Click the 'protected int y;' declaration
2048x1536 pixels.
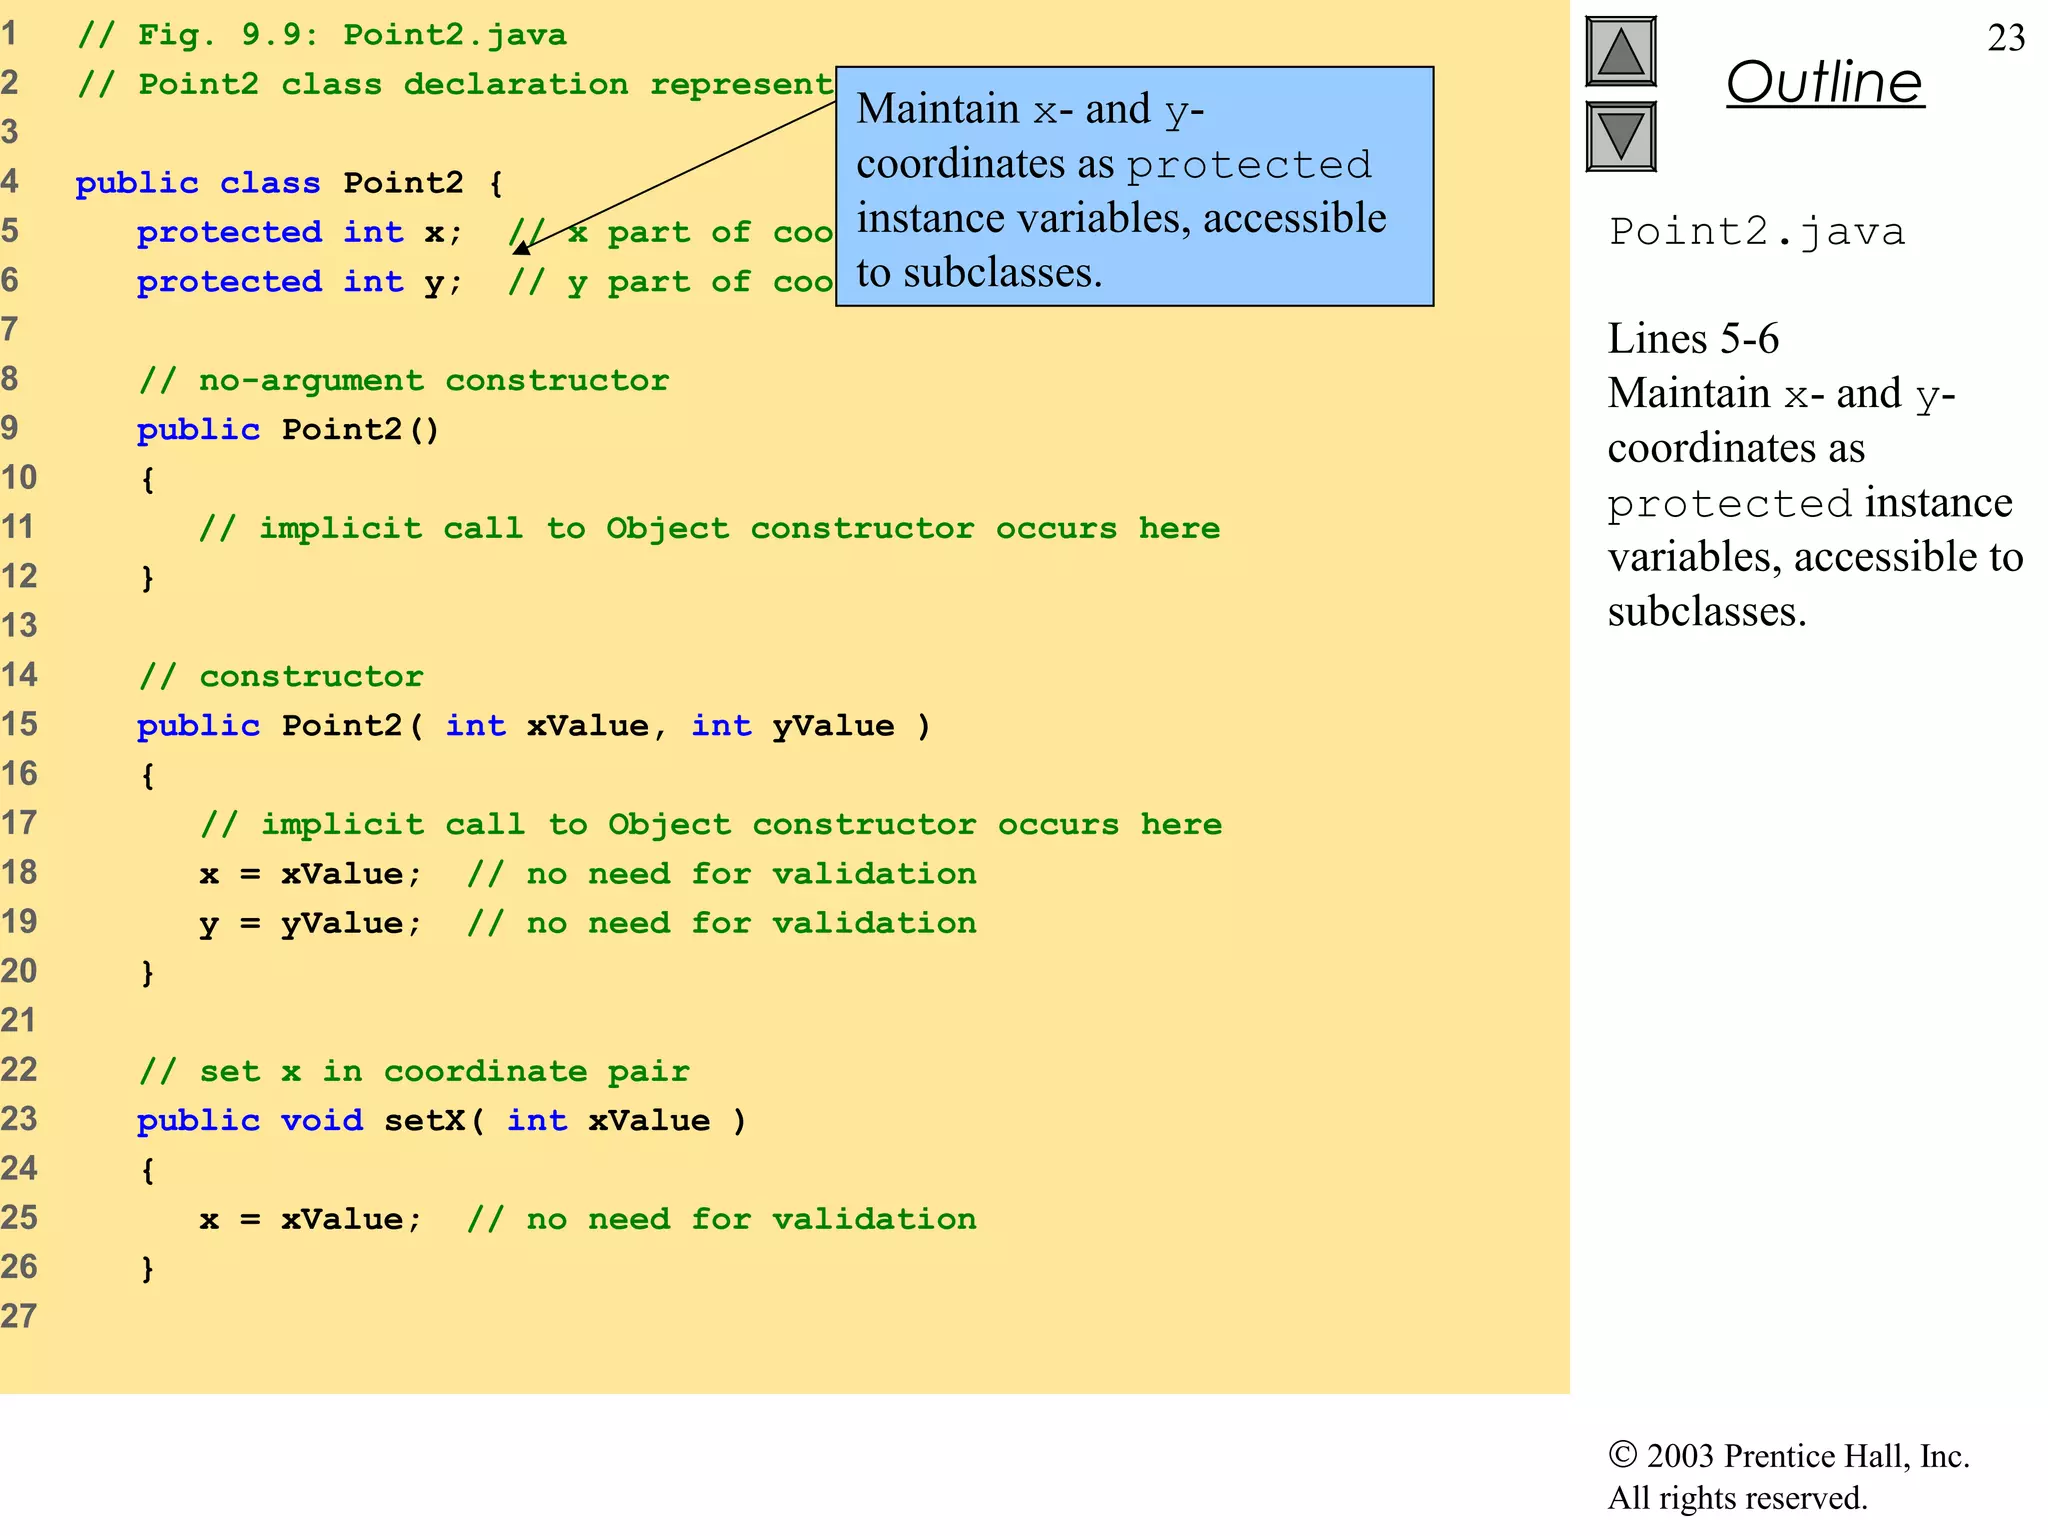[299, 282]
